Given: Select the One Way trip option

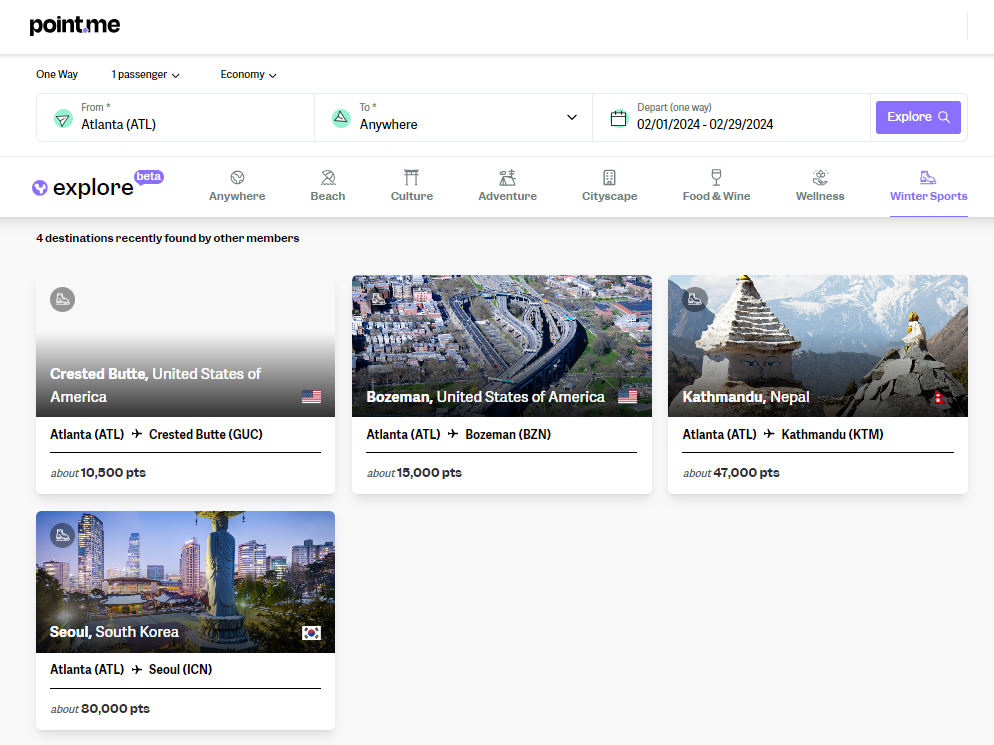Looking at the screenshot, I should tap(57, 74).
